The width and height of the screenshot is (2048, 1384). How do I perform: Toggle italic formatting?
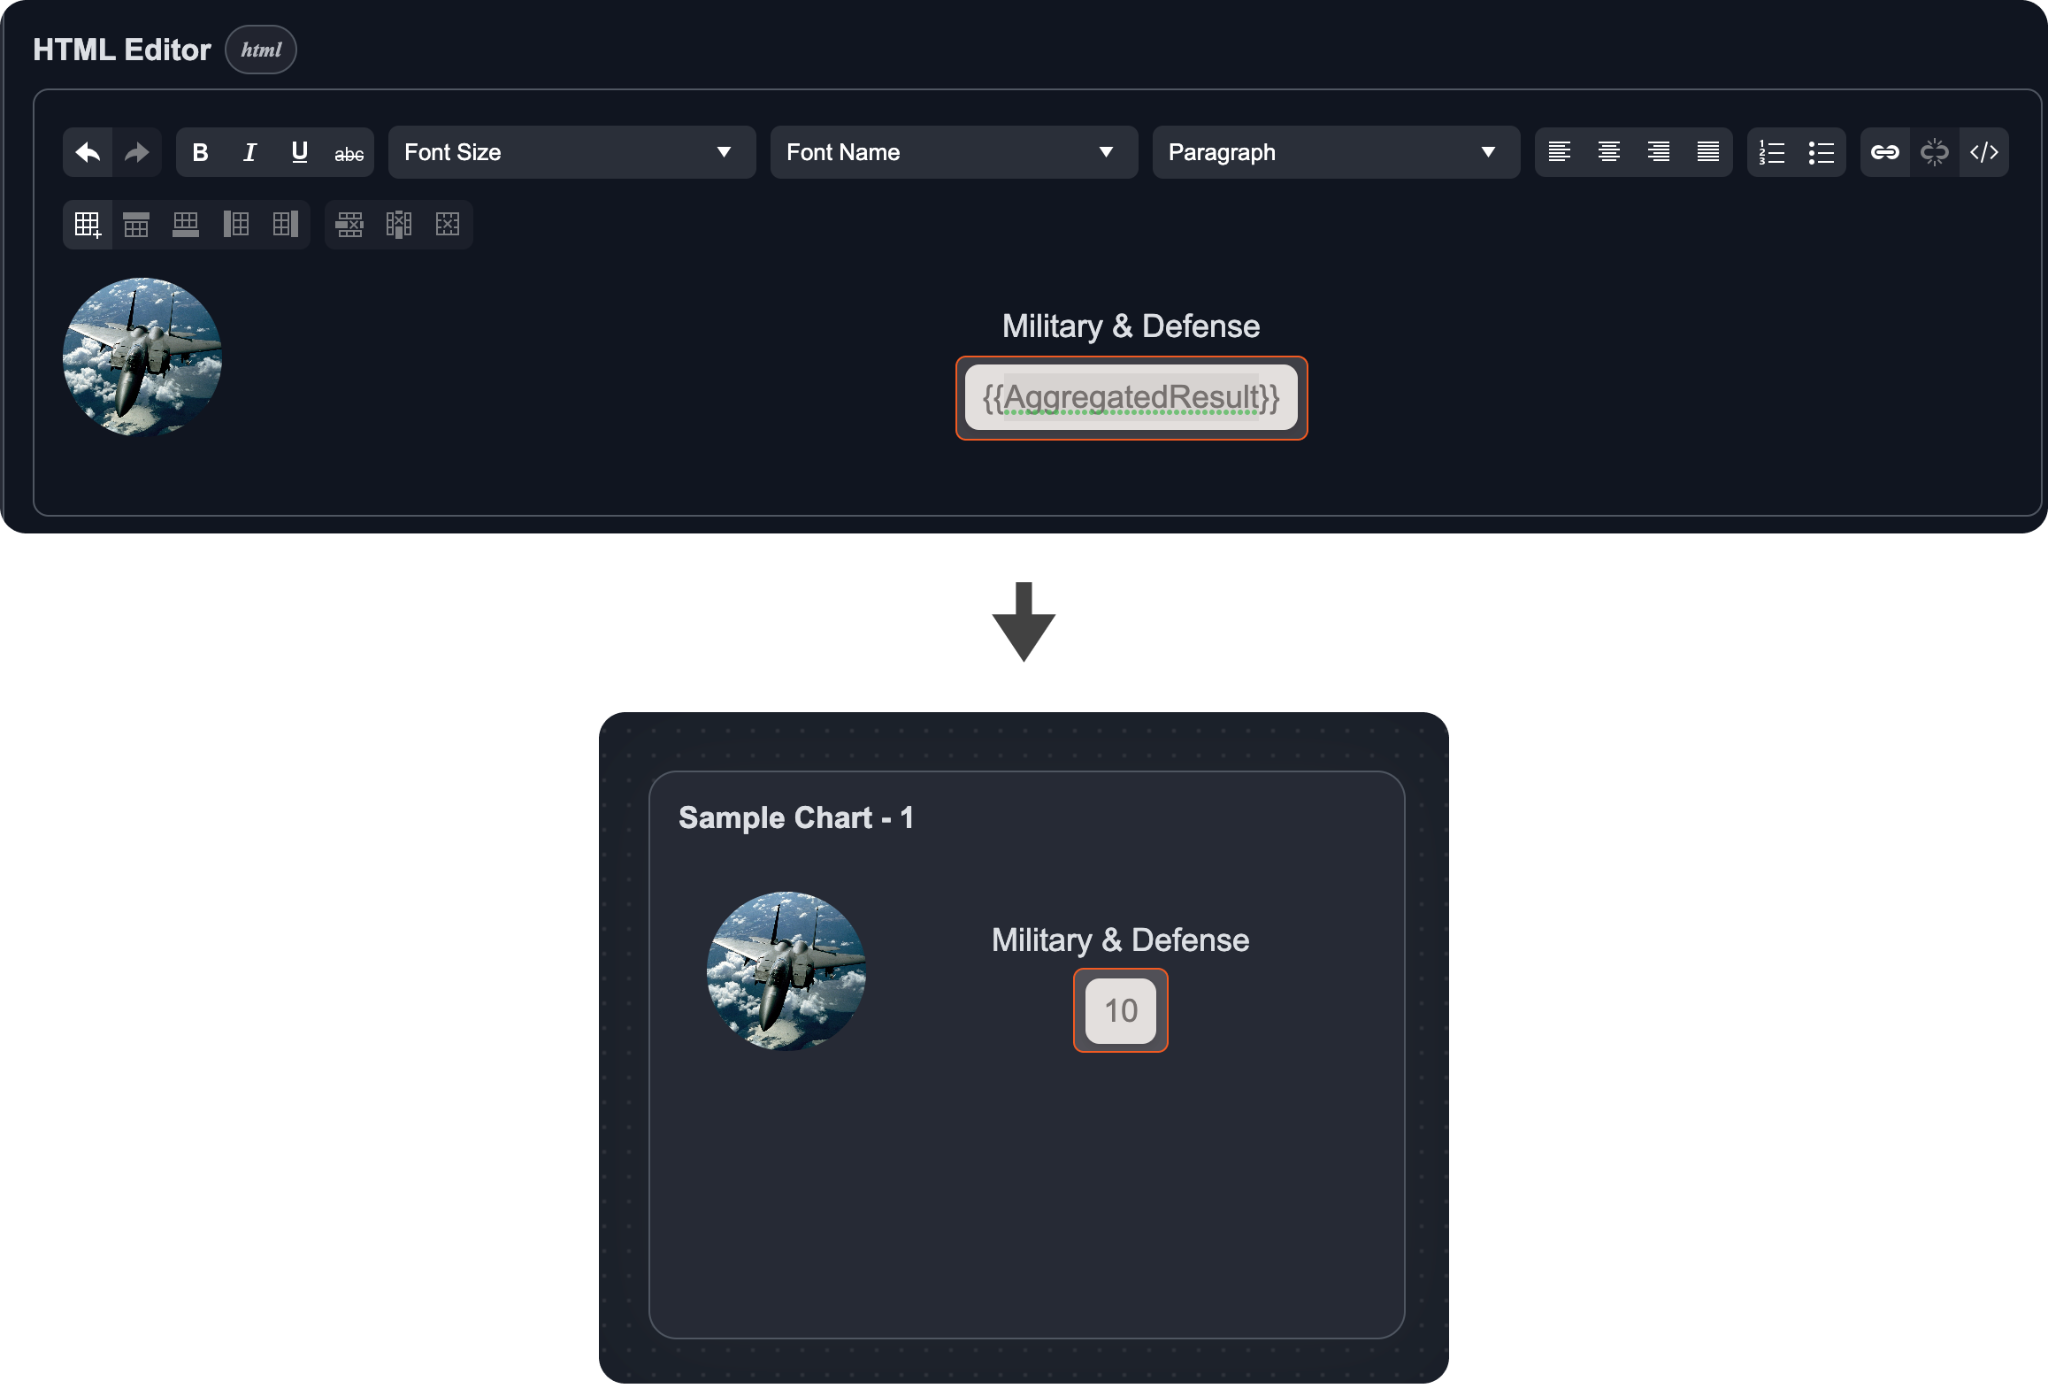point(250,152)
